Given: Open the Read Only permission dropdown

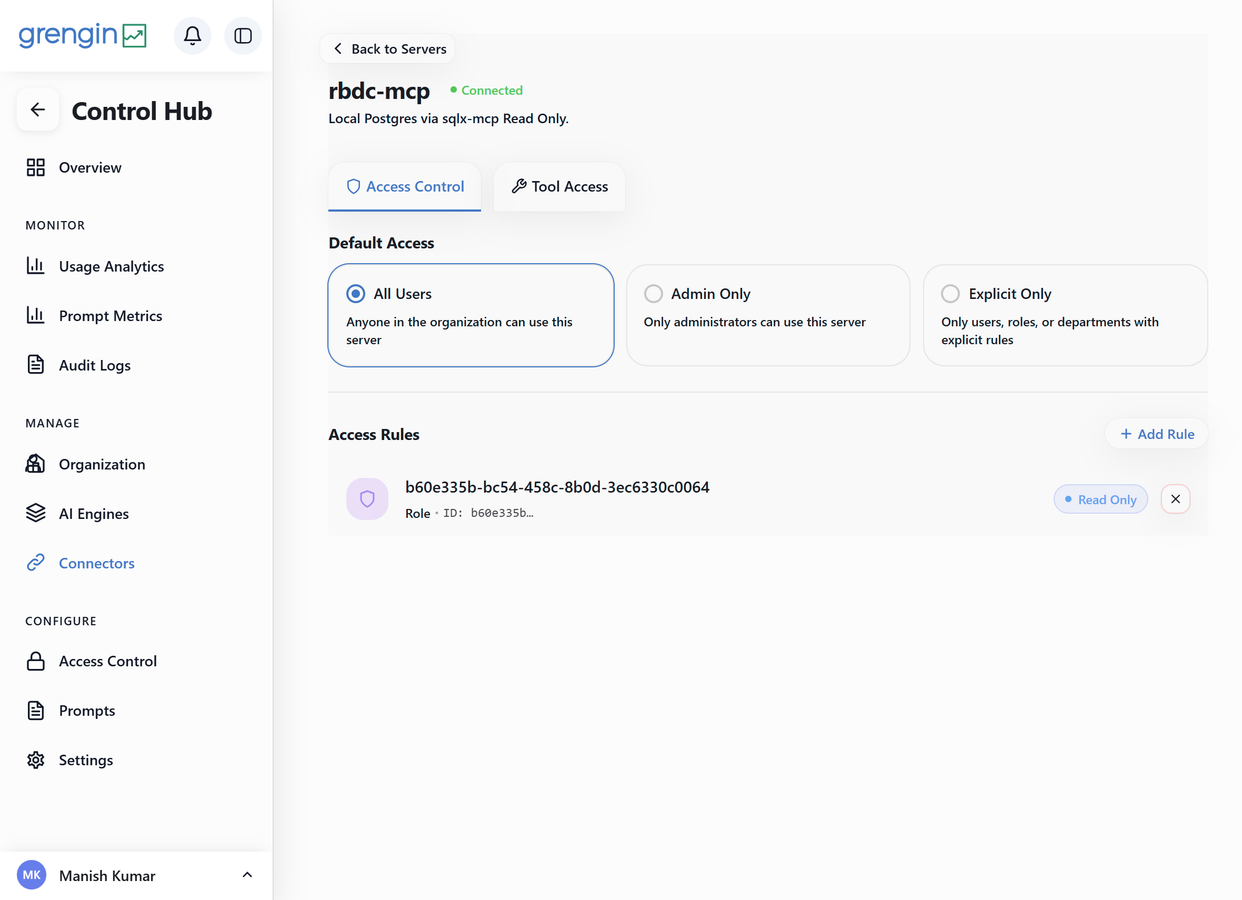Looking at the screenshot, I should 1100,499.
